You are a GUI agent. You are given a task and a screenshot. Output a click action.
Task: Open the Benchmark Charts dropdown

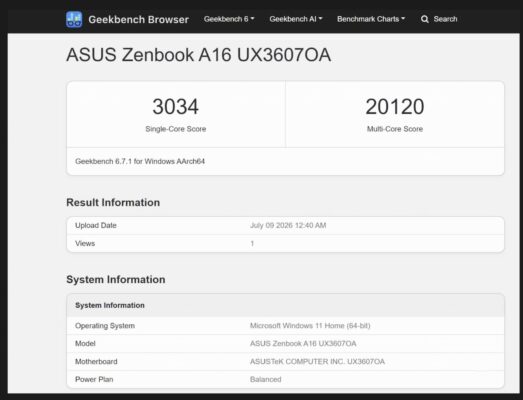coord(371,19)
